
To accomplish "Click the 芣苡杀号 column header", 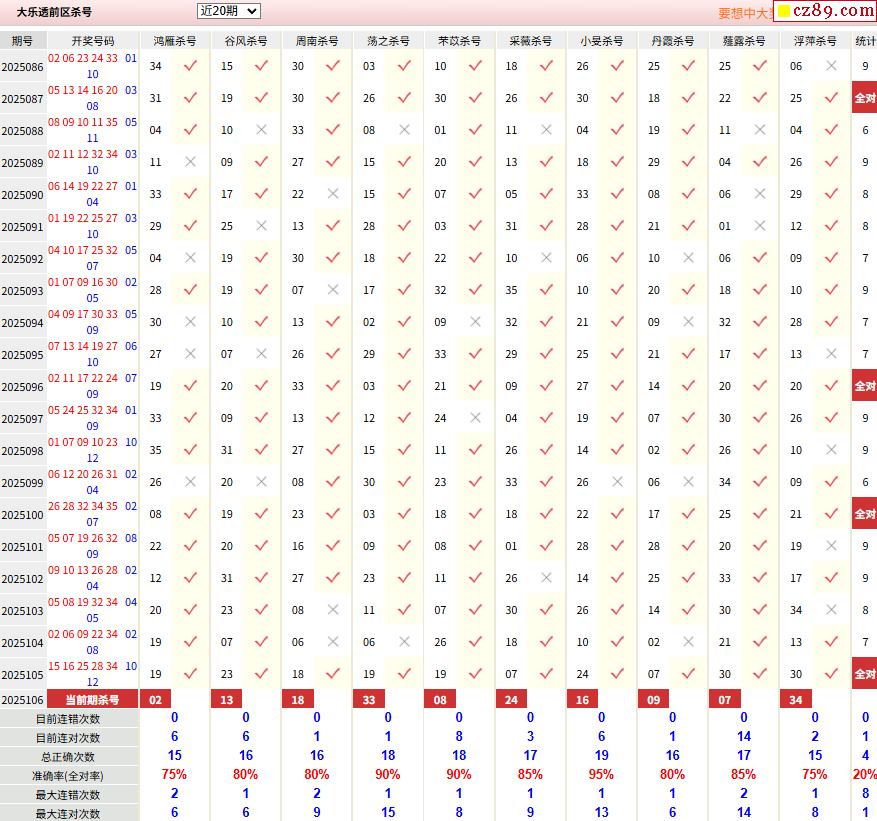I will (x=459, y=41).
